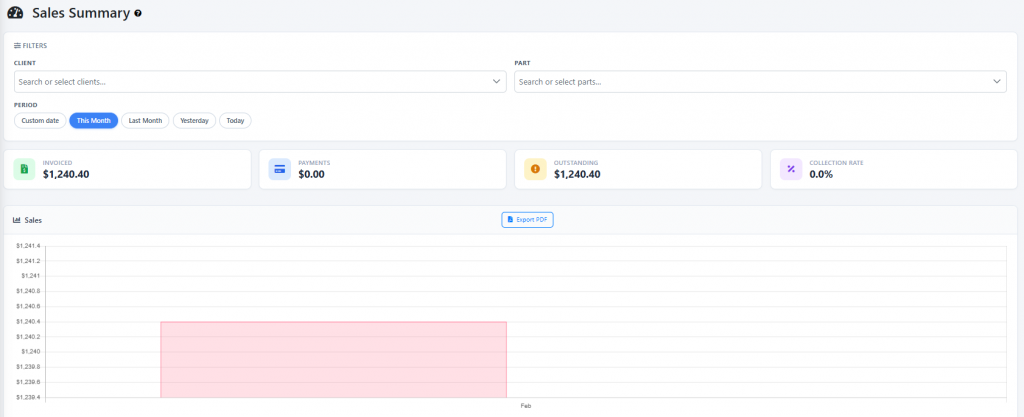Click the dashboard gauge icon beside Sales Summary
The height and width of the screenshot is (417, 1024).
(x=14, y=13)
